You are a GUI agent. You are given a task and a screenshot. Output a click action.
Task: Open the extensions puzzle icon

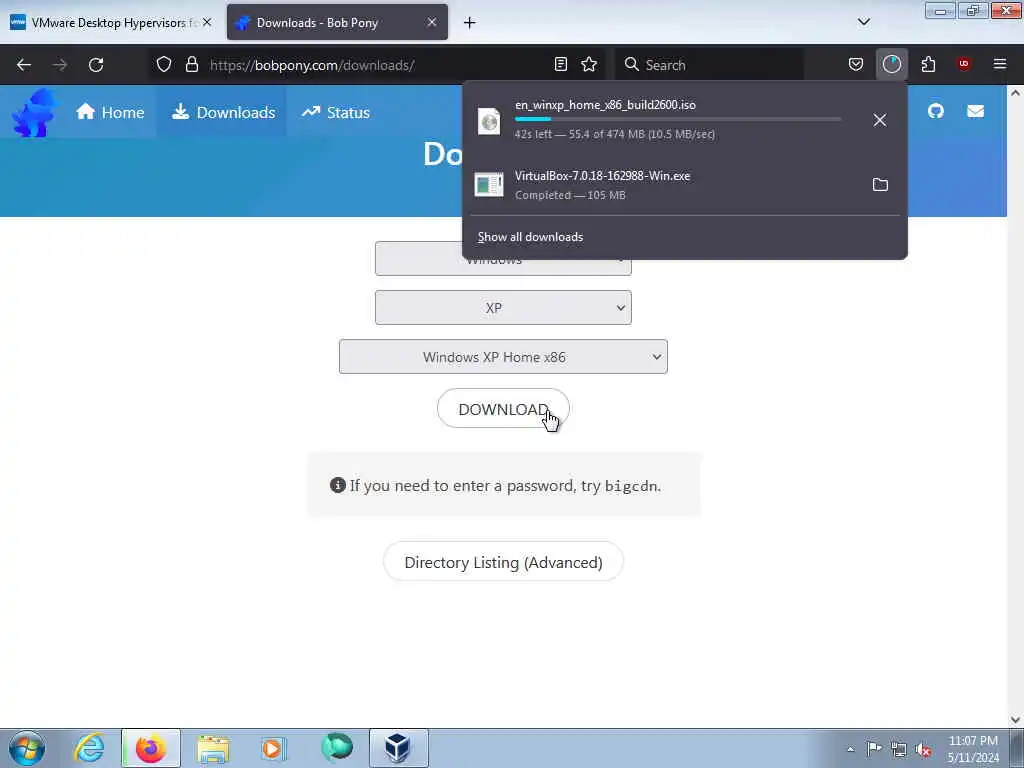(x=928, y=64)
